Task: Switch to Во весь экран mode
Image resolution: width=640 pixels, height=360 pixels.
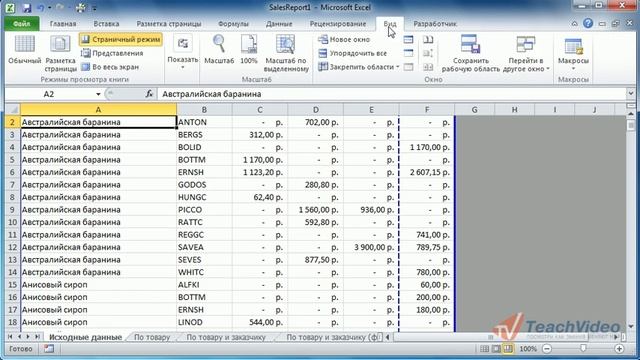Action: tap(110, 67)
